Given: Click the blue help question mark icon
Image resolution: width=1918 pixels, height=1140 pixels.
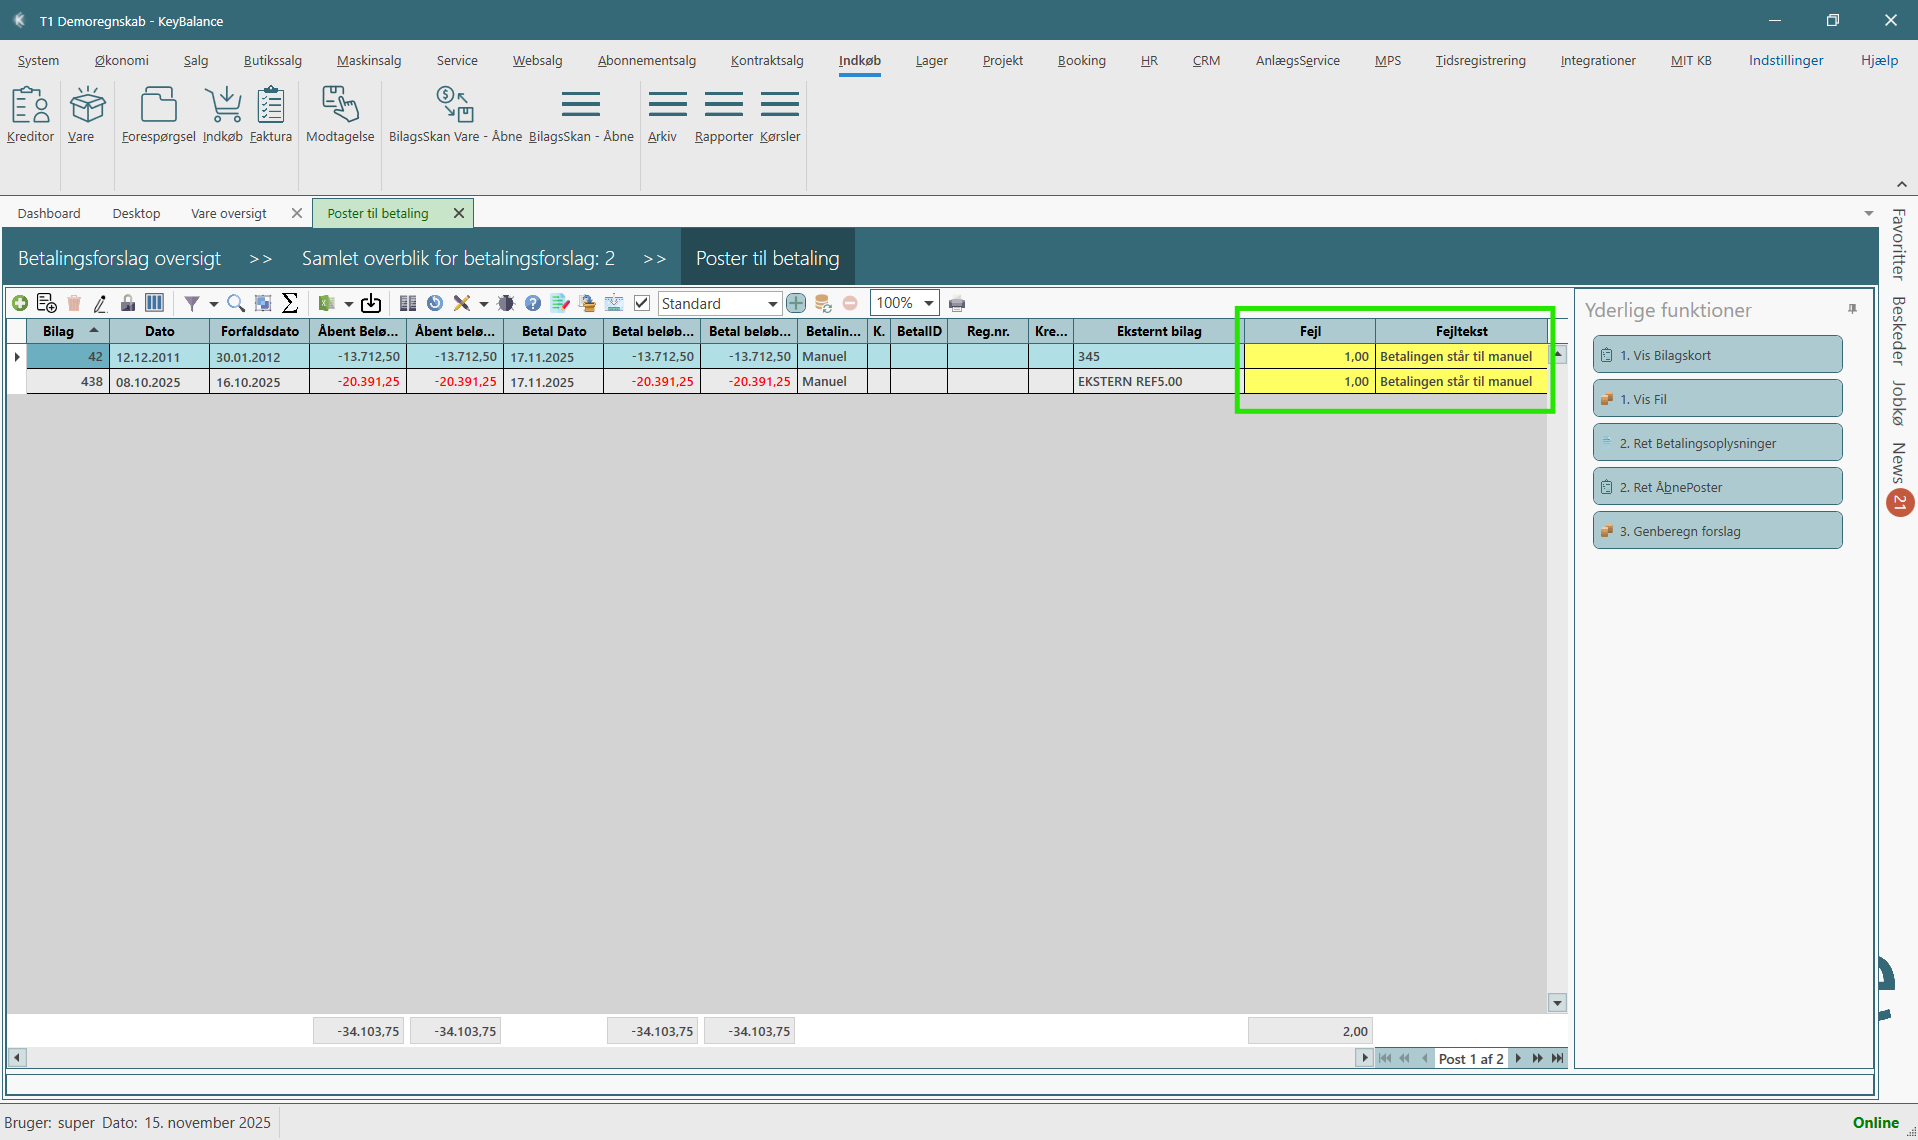Looking at the screenshot, I should (x=533, y=303).
